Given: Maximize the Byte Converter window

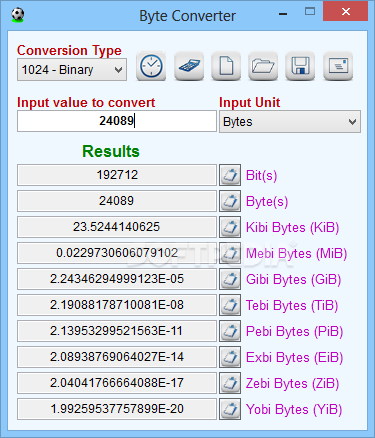Looking at the screenshot, I should [x=310, y=12].
